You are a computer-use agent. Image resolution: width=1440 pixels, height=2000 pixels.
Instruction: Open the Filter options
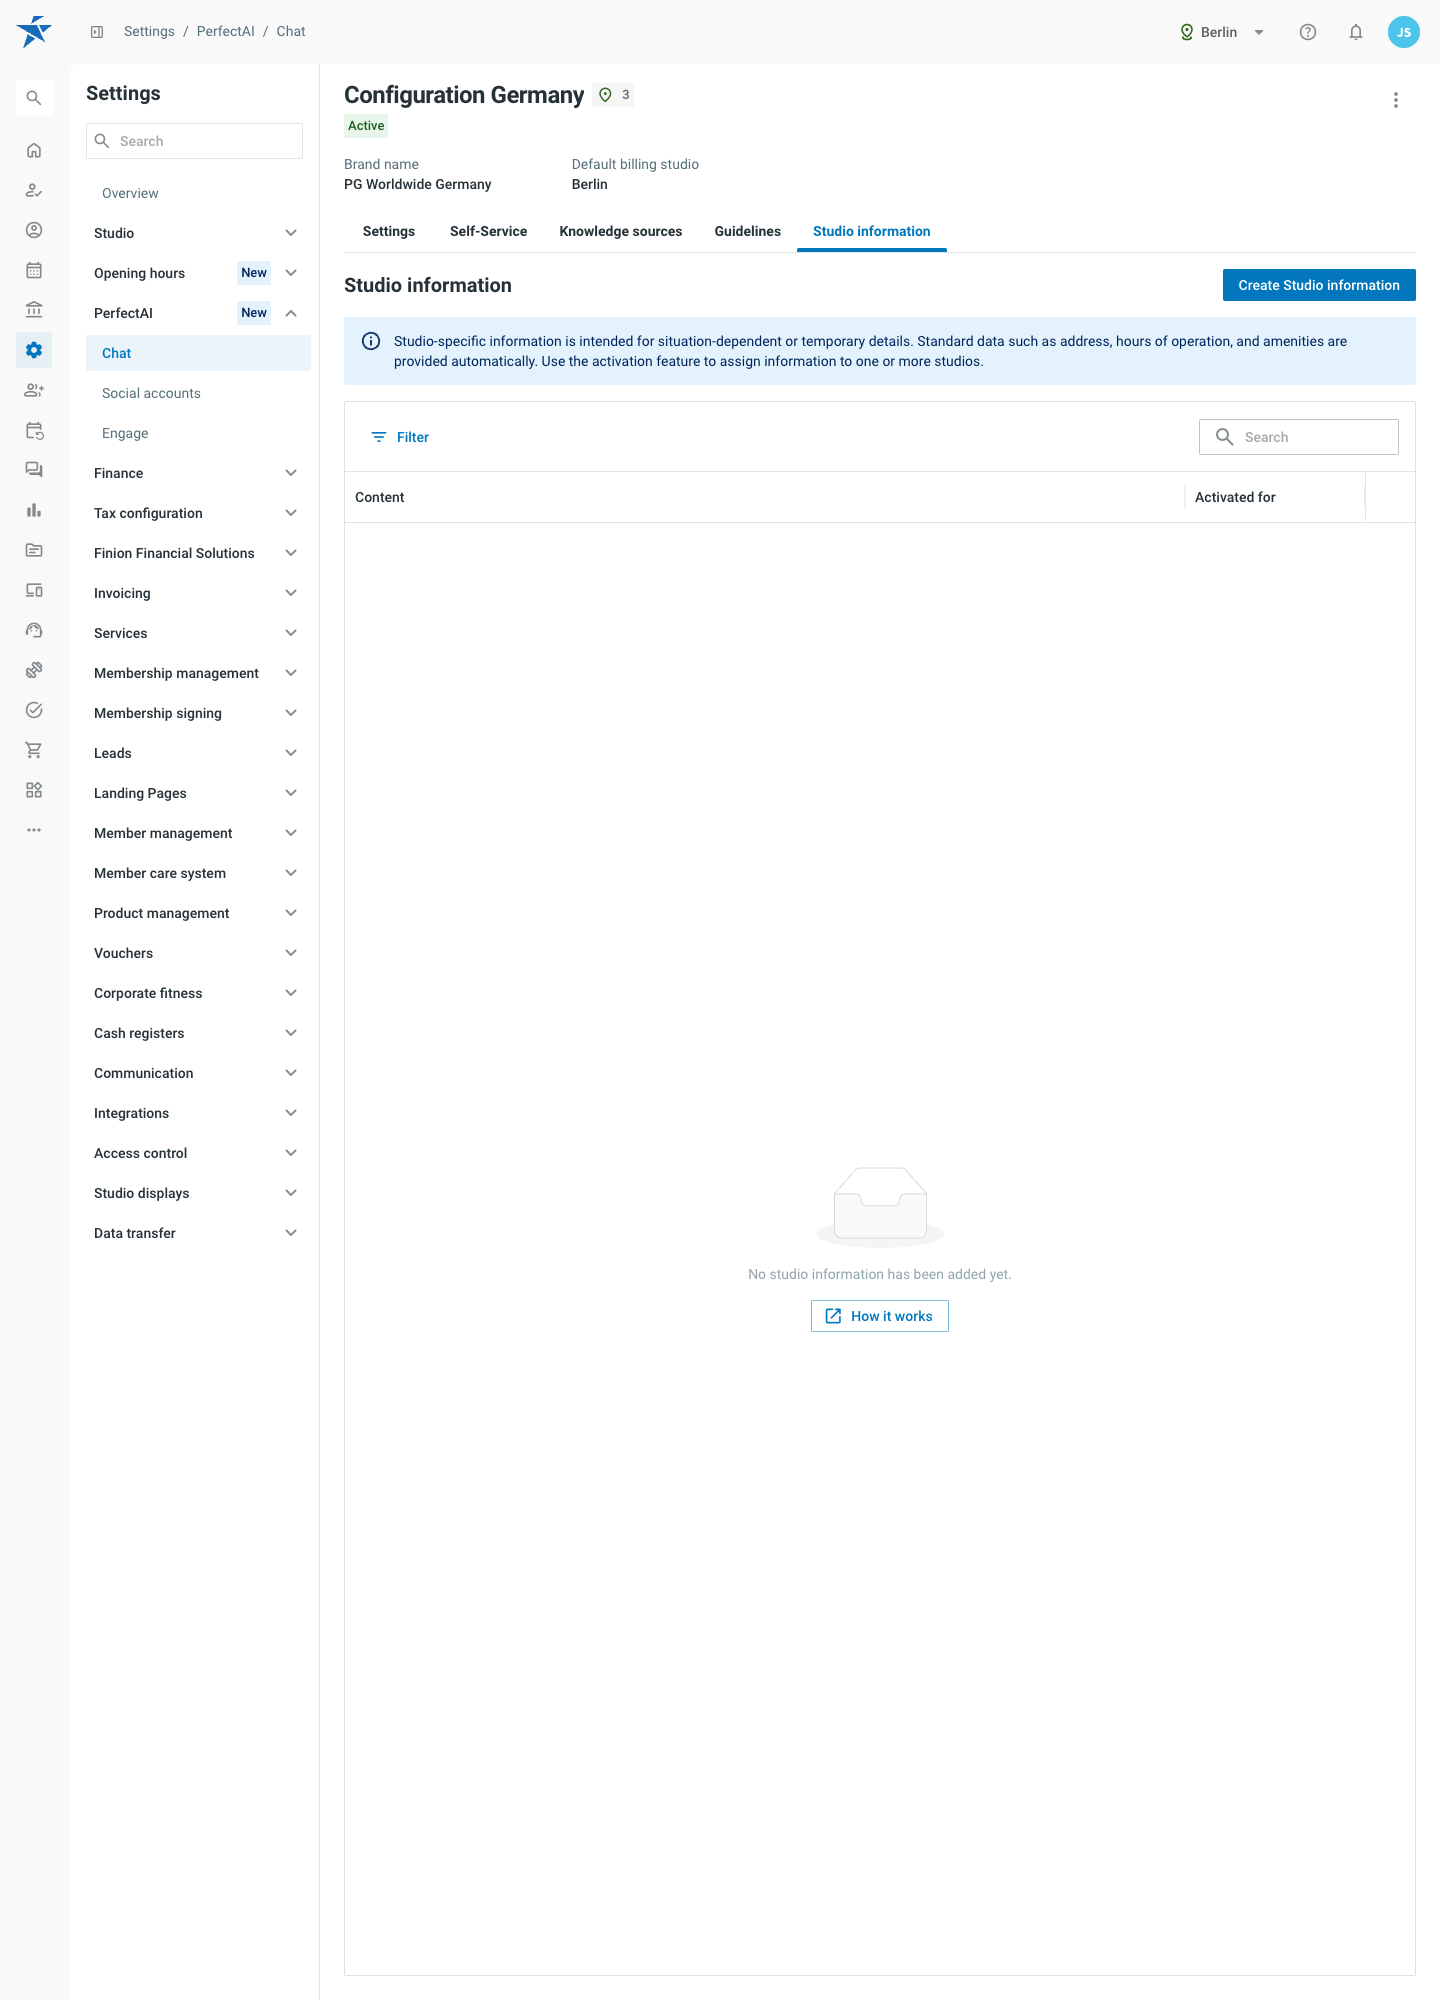tap(400, 437)
